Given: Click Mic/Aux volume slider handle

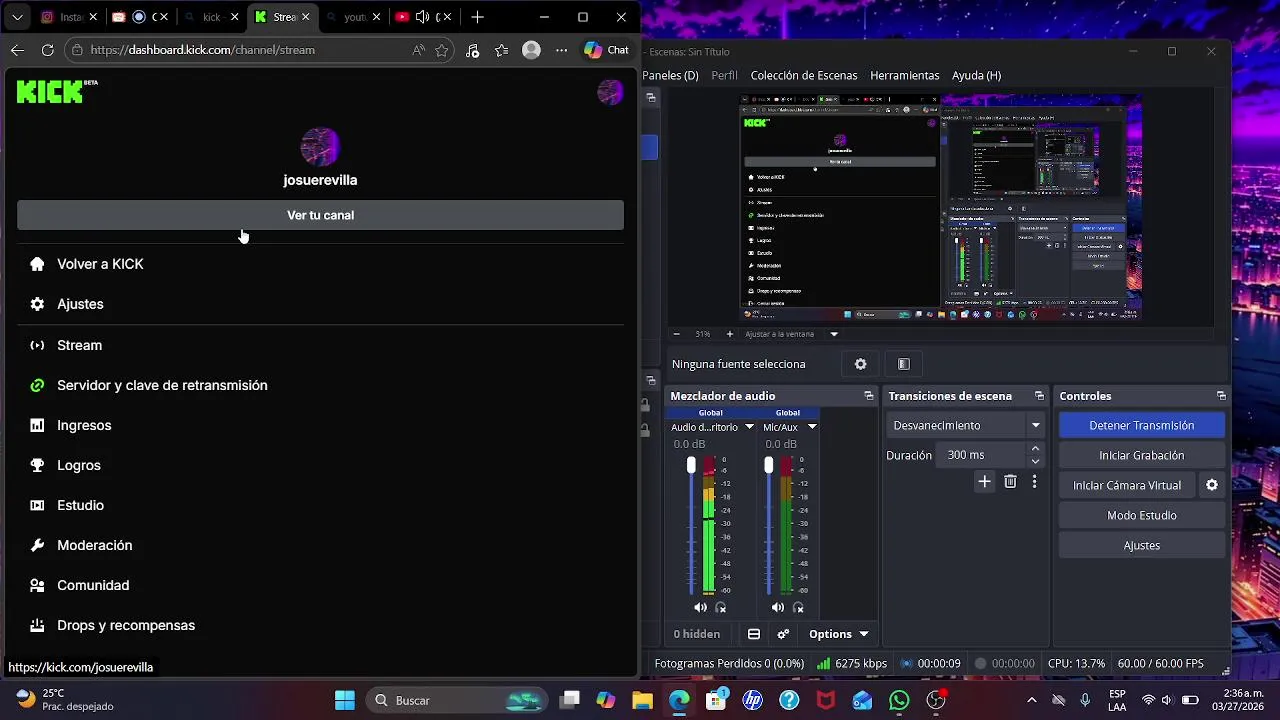Looking at the screenshot, I should pyautogui.click(x=769, y=465).
